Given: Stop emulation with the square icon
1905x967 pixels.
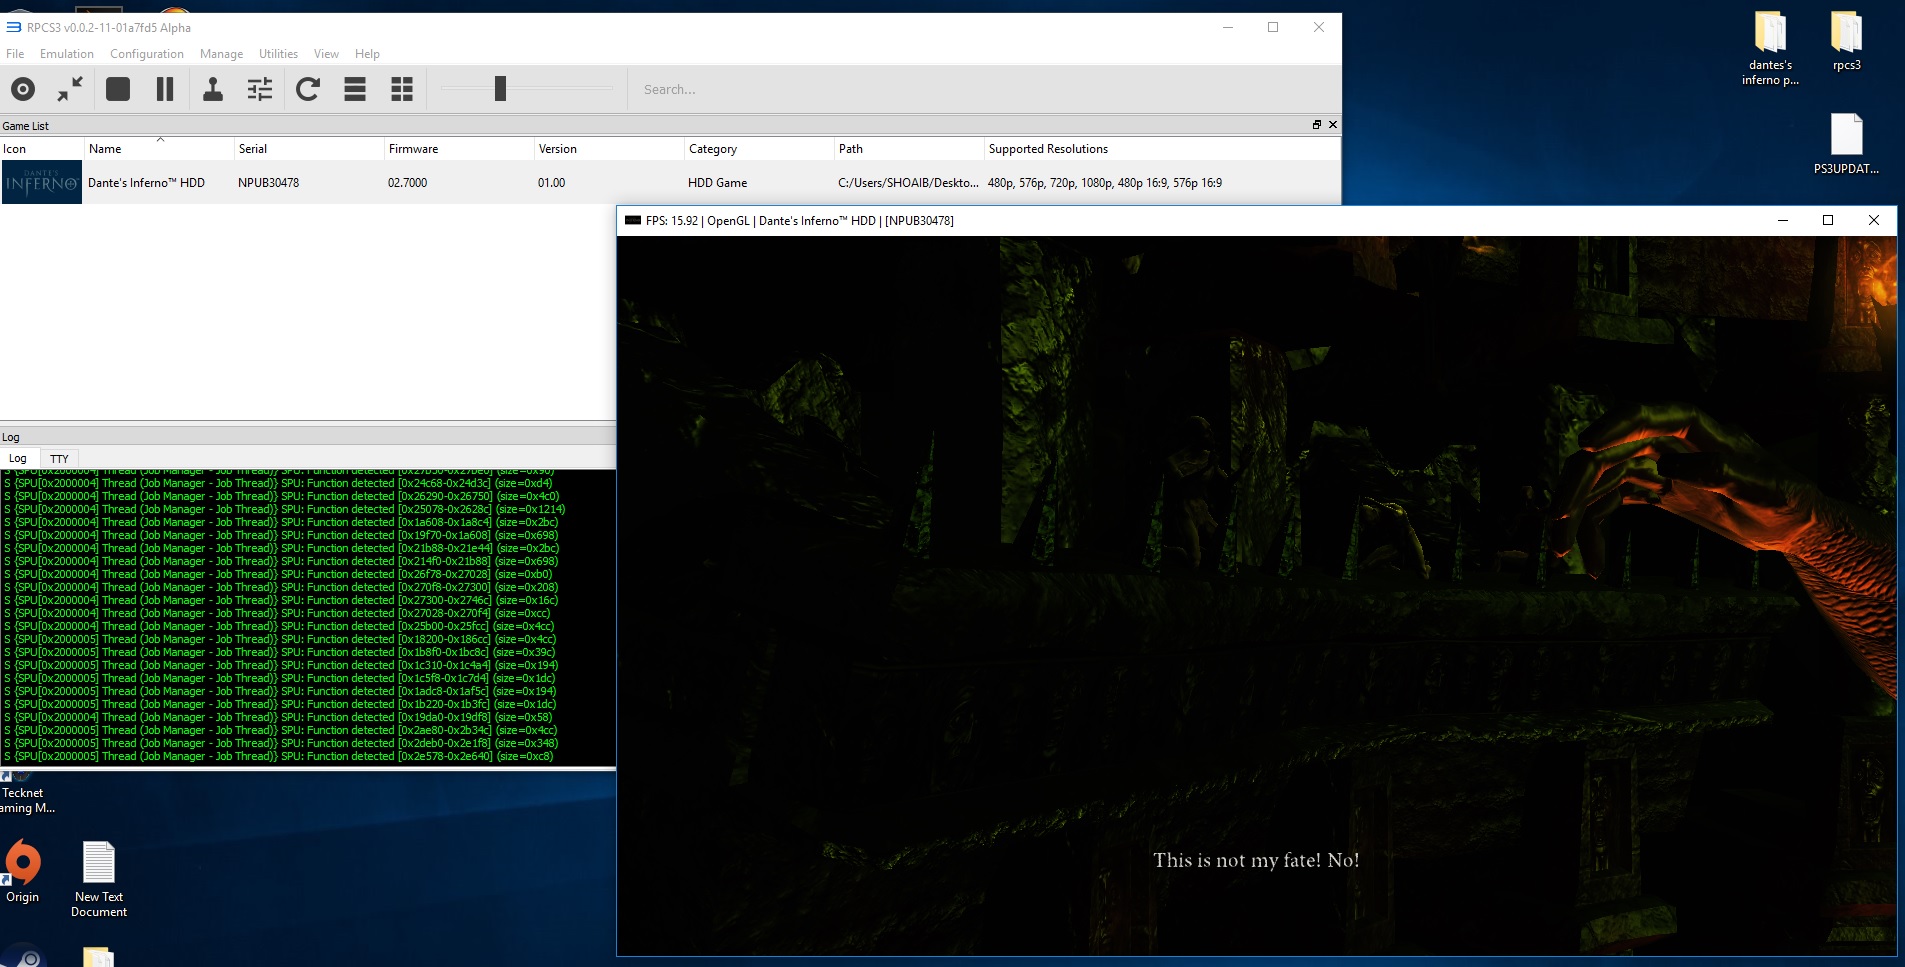Looking at the screenshot, I should point(118,89).
